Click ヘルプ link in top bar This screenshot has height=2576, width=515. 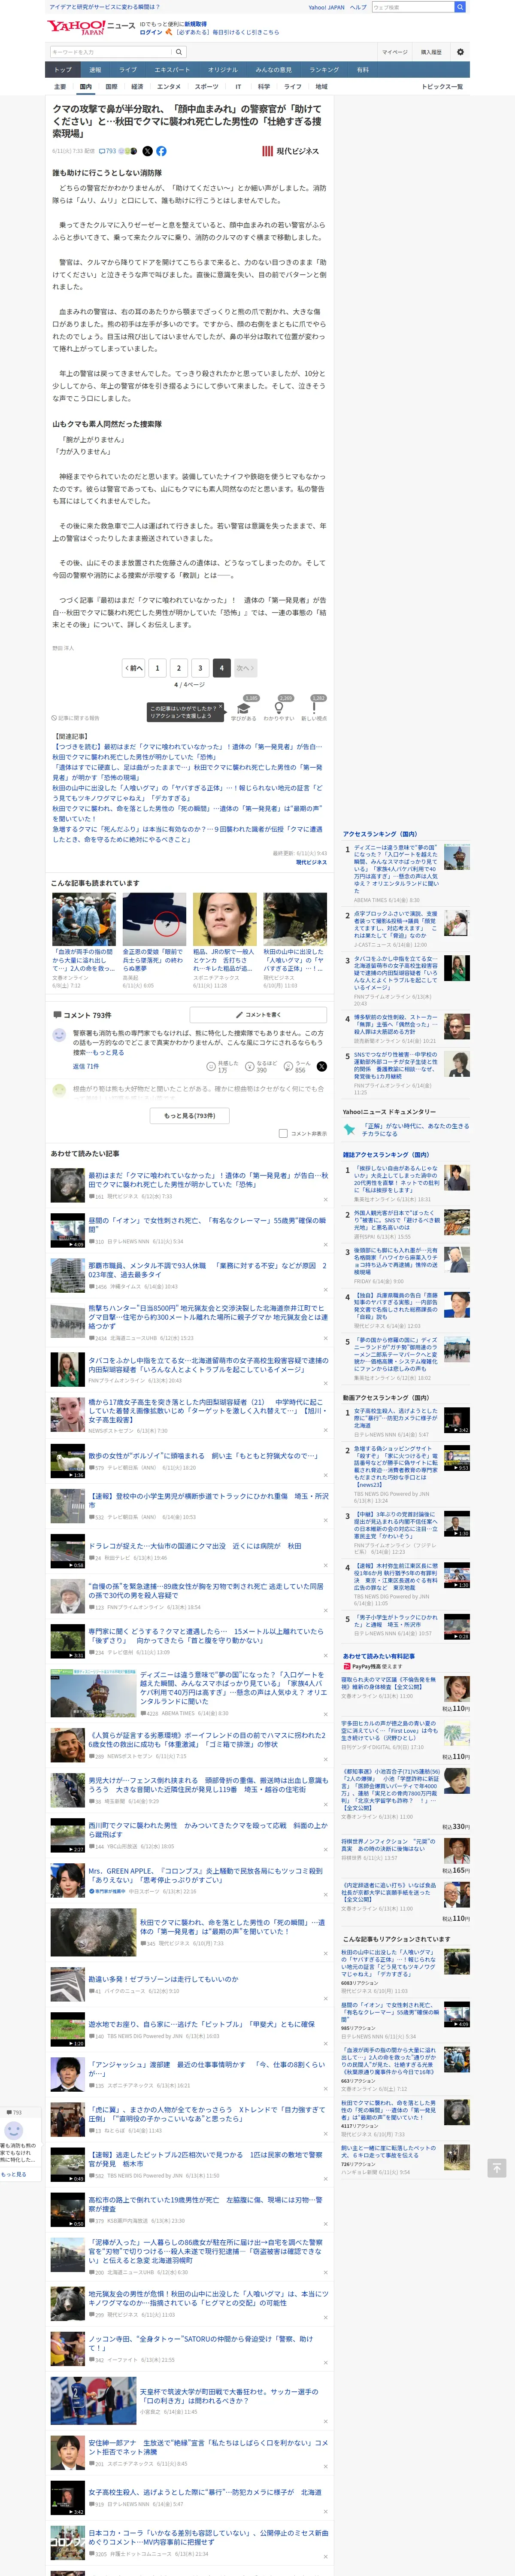click(358, 7)
